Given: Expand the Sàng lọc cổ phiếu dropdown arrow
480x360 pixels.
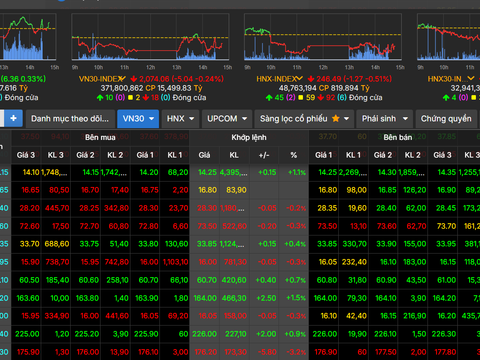Looking at the screenshot, I should tap(347, 119).
